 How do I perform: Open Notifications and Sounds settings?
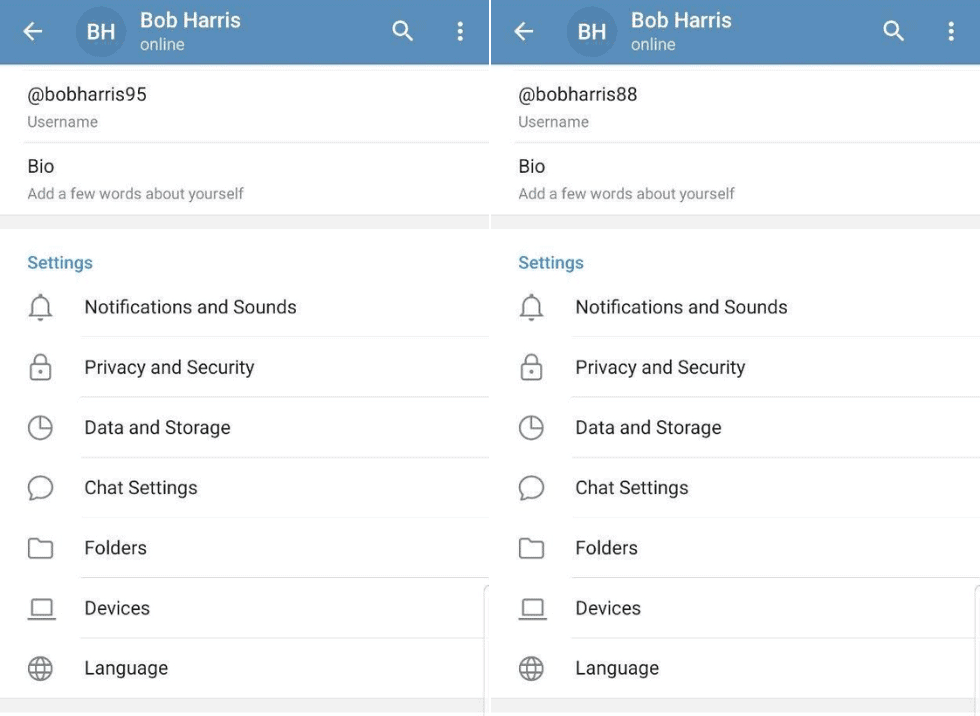tap(190, 307)
